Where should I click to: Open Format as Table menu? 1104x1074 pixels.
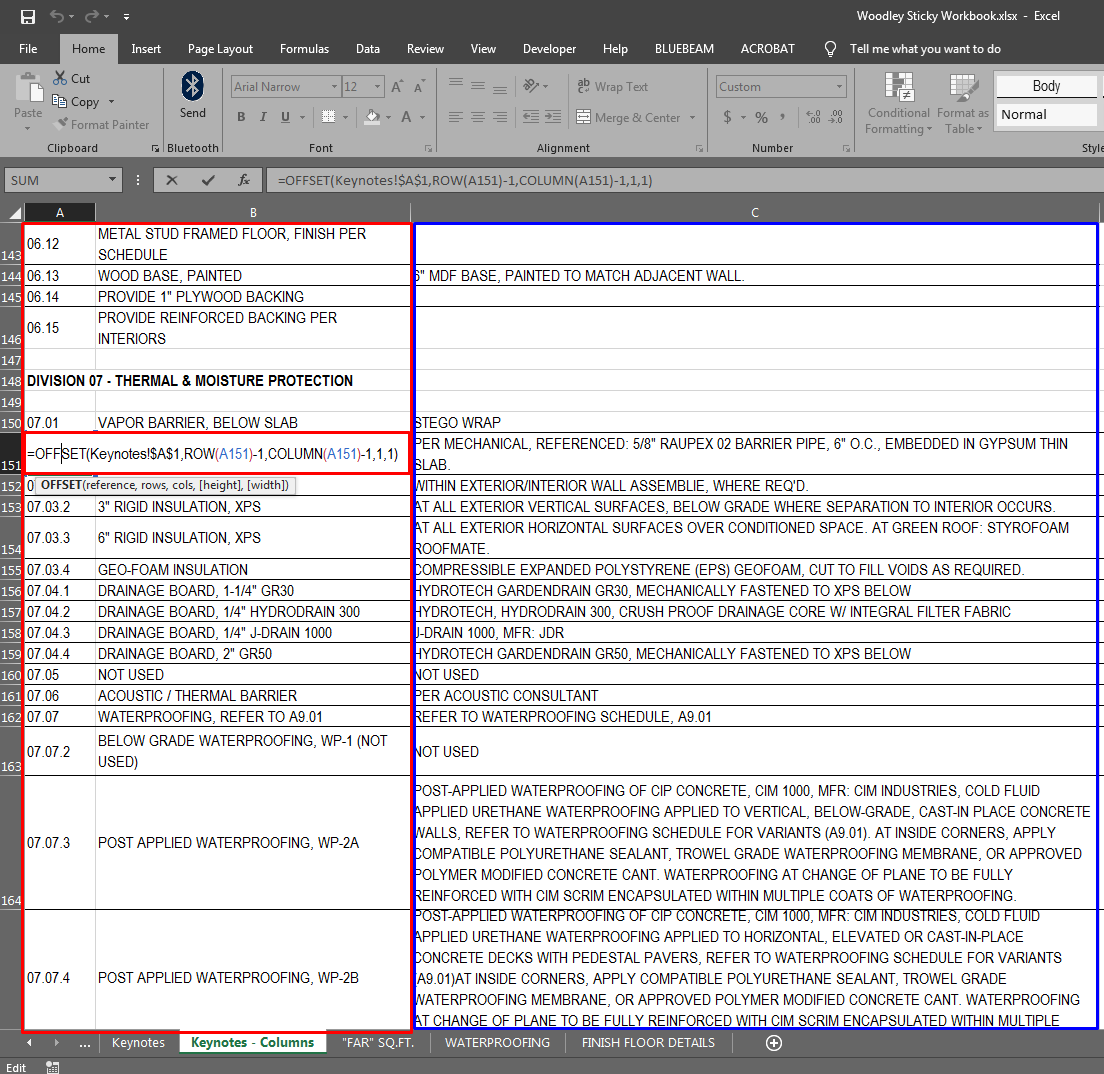[962, 104]
